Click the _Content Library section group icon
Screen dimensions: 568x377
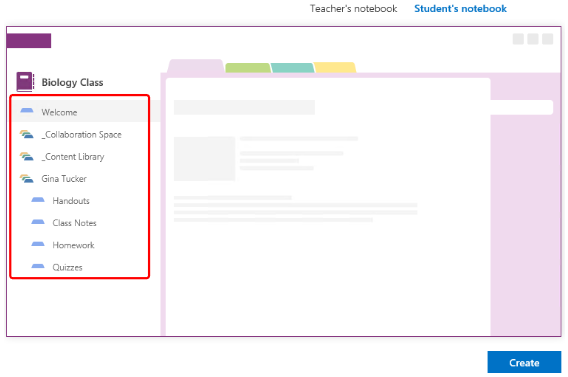[x=26, y=156]
